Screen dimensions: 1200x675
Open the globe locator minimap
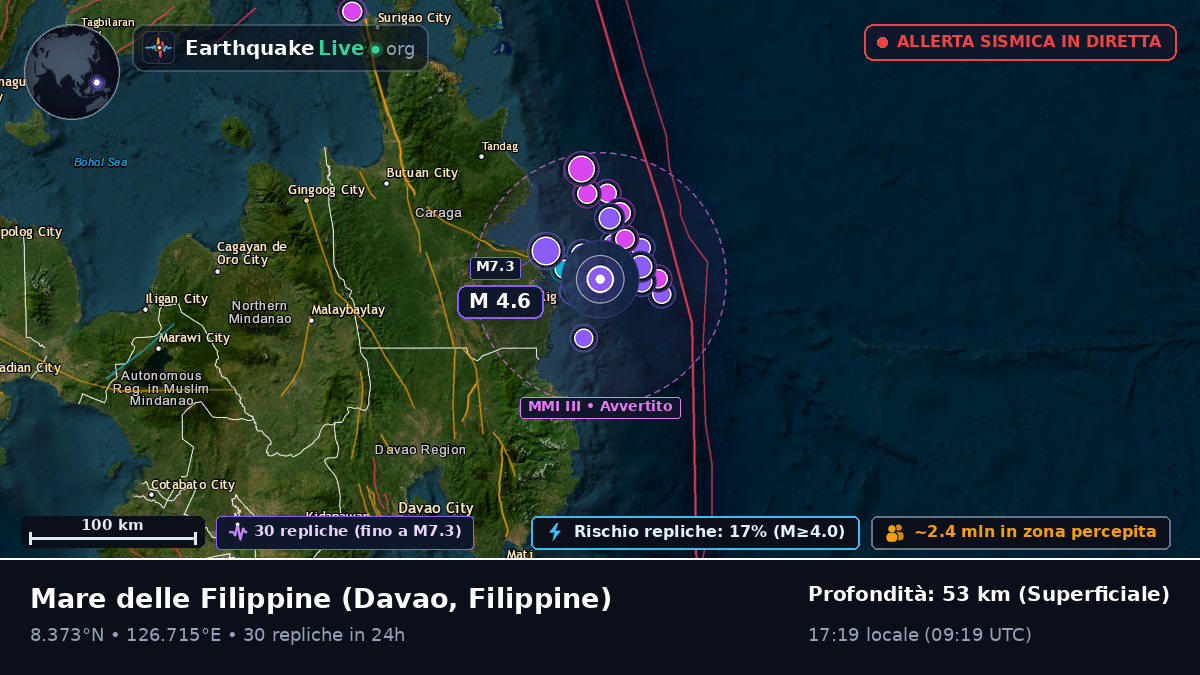[x=72, y=72]
